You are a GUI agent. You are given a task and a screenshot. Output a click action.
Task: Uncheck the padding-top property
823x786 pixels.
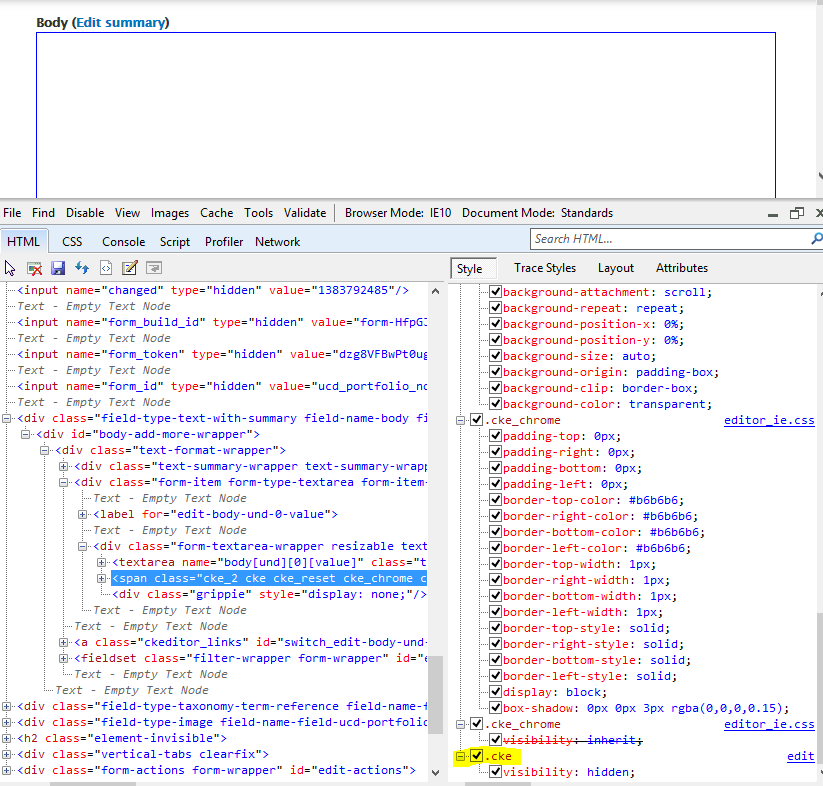495,436
